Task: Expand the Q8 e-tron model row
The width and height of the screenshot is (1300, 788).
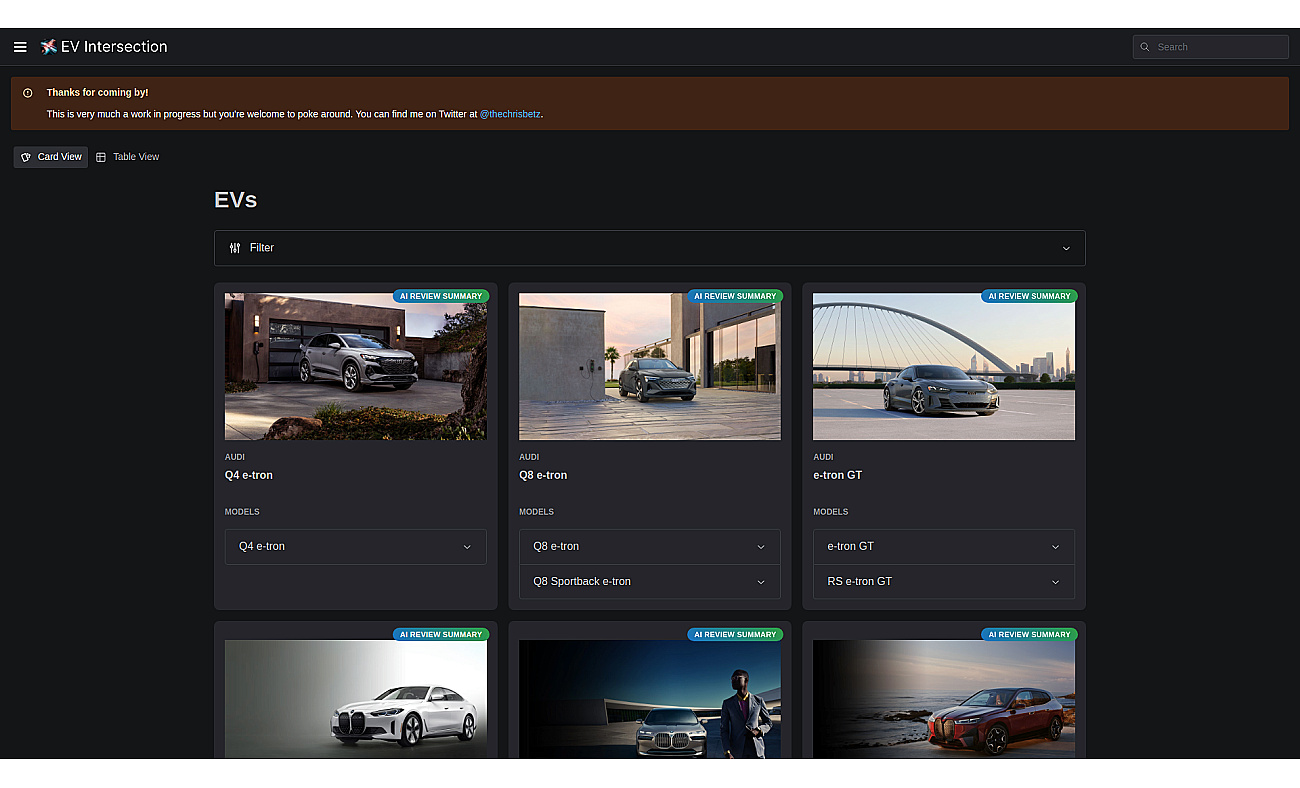Action: point(650,547)
